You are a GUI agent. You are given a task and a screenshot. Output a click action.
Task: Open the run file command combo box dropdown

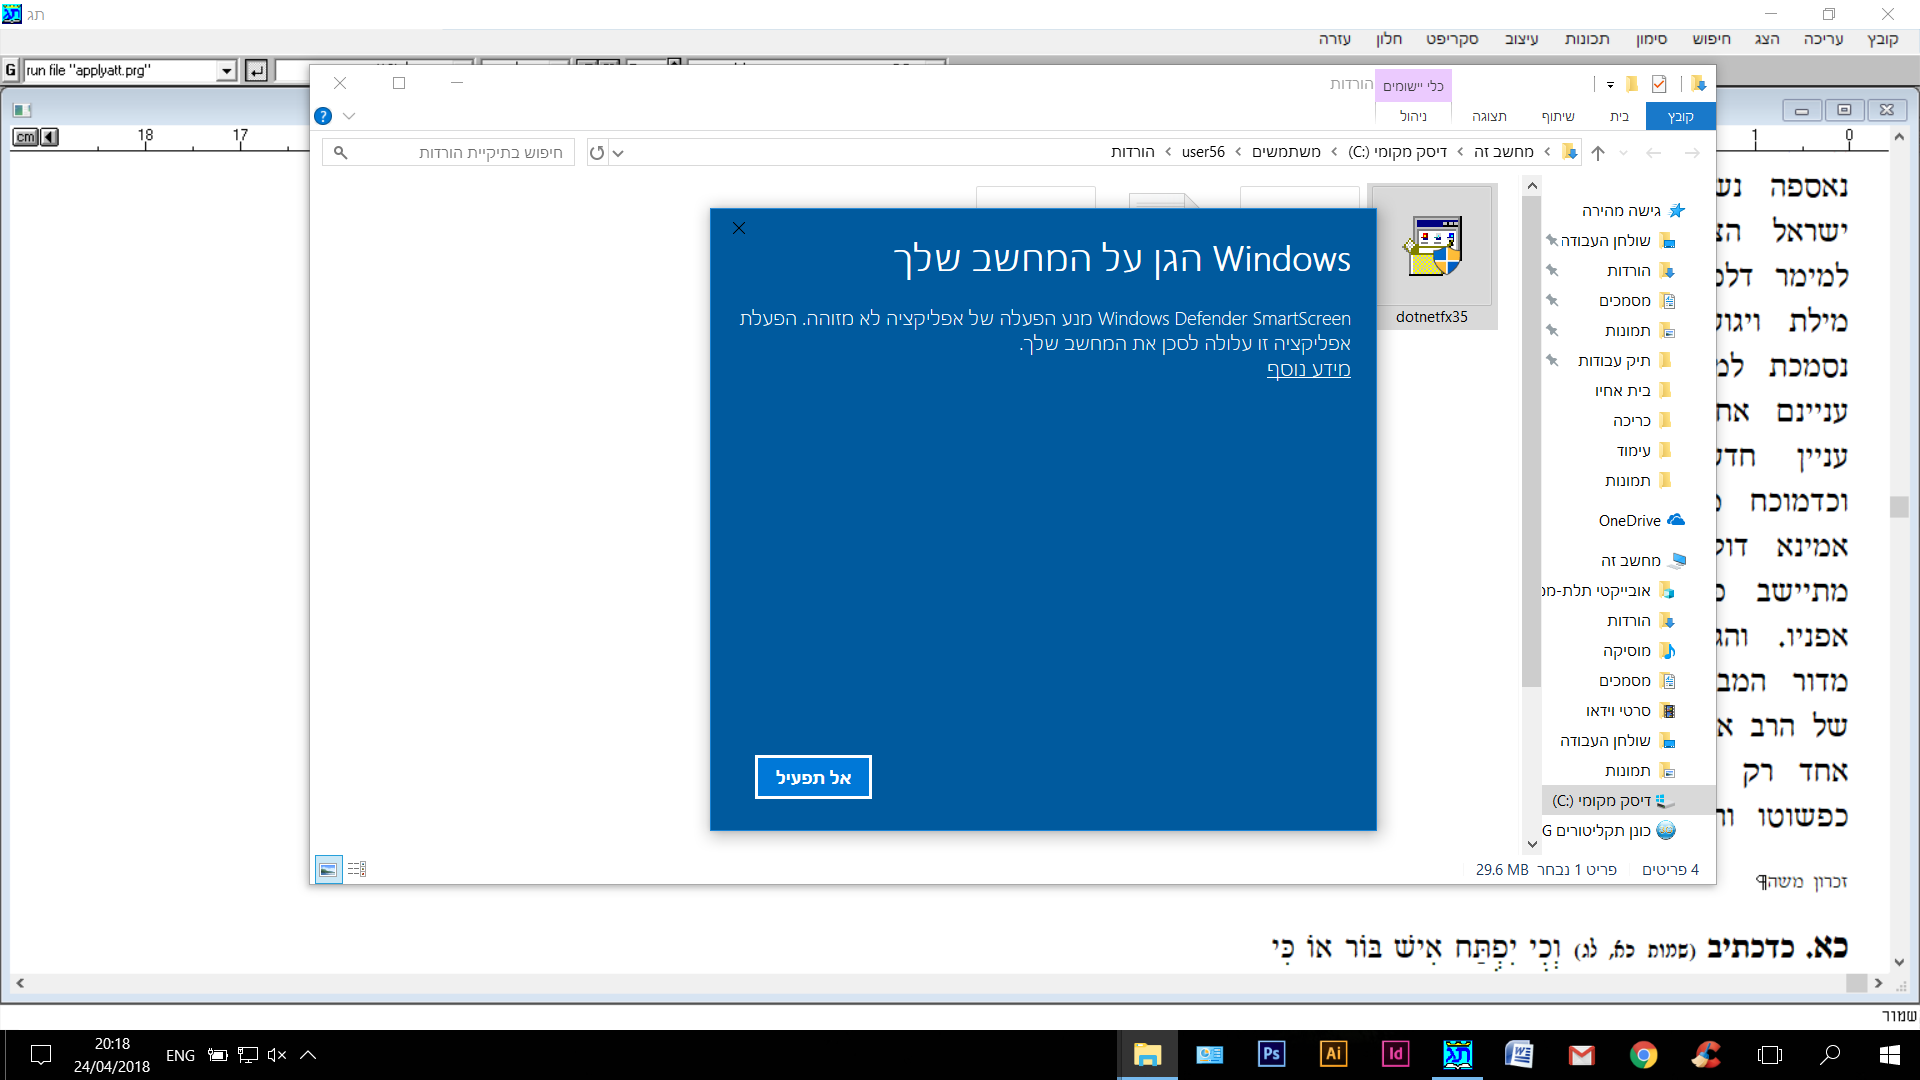click(227, 70)
